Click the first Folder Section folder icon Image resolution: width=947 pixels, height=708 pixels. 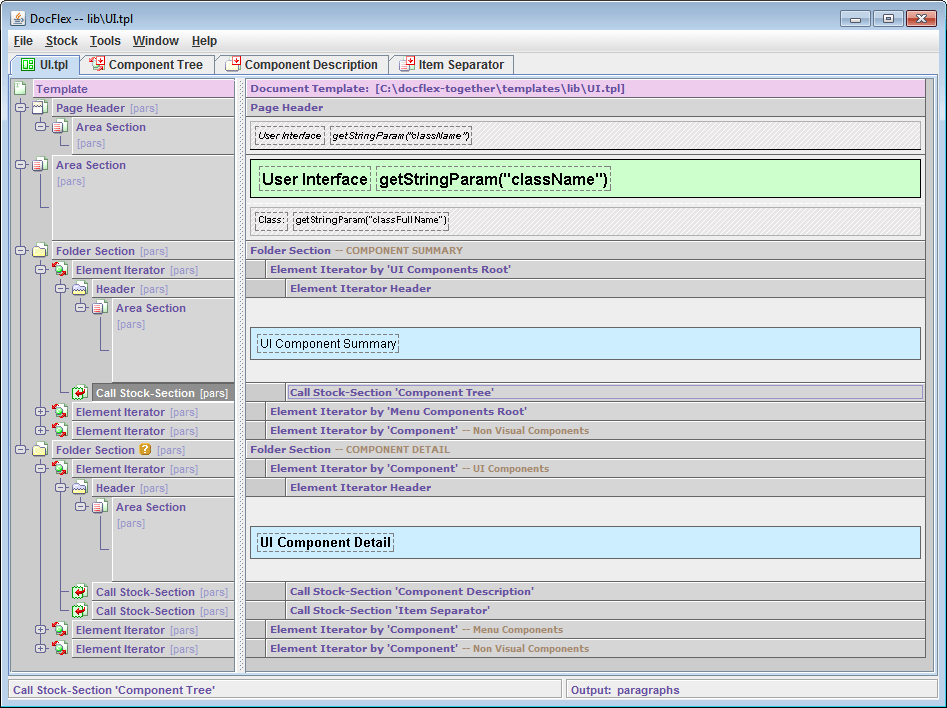coord(40,251)
